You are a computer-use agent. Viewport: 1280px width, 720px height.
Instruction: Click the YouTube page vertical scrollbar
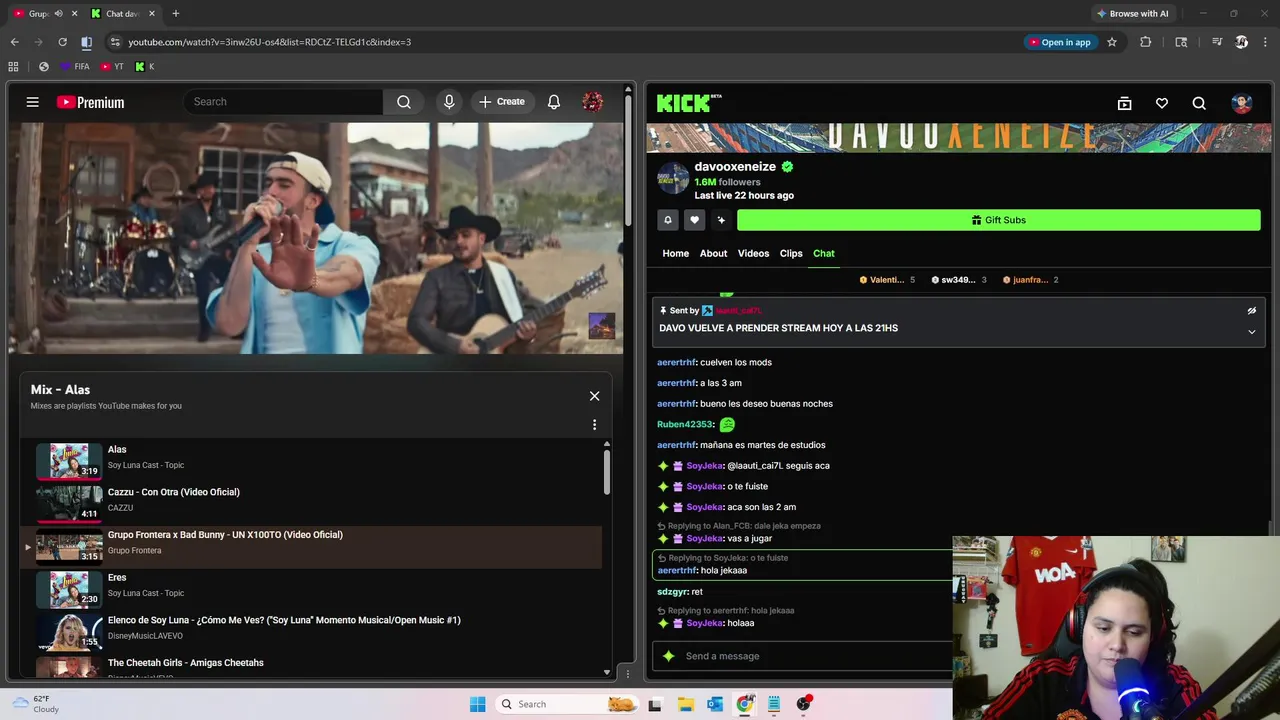click(x=628, y=160)
